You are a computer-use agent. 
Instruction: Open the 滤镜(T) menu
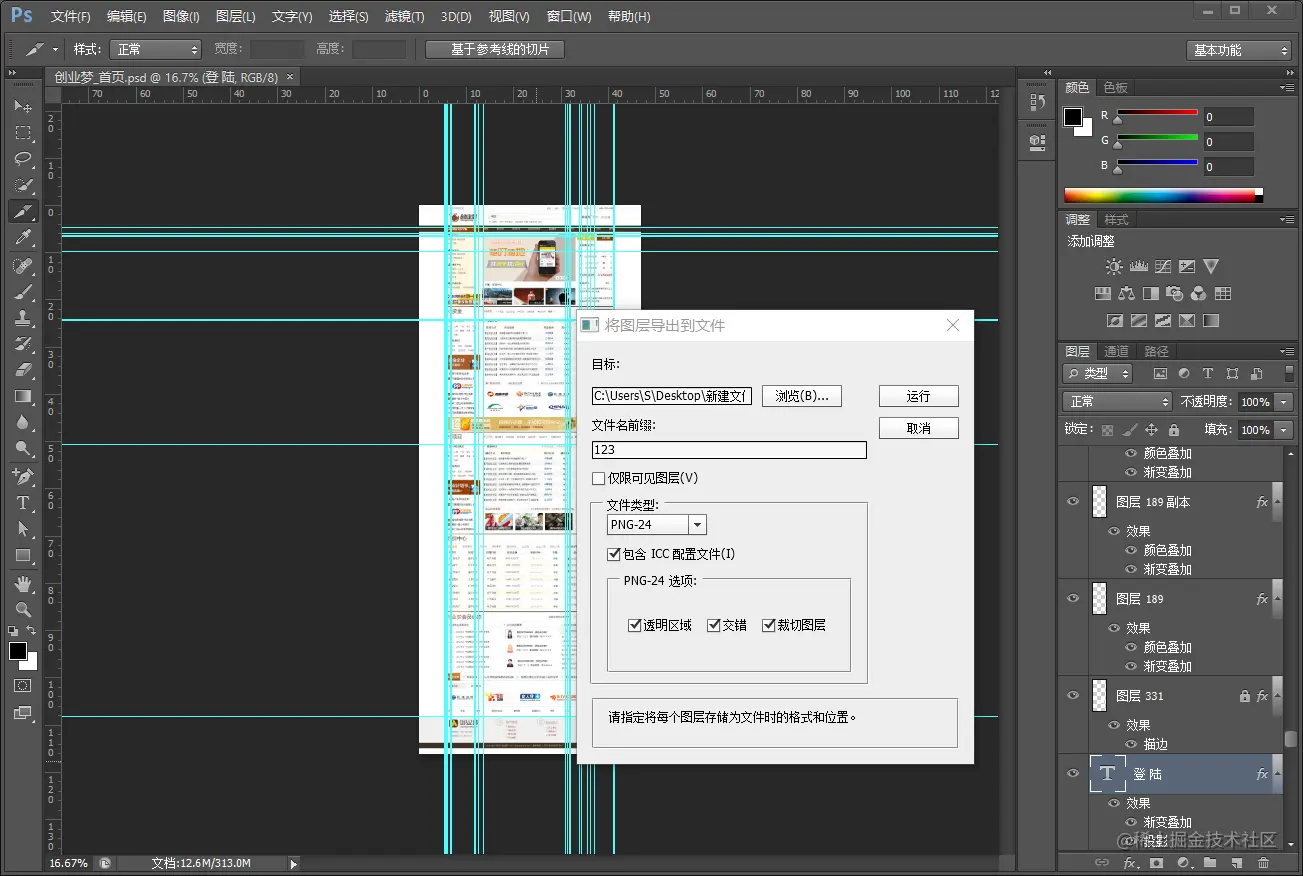click(404, 17)
